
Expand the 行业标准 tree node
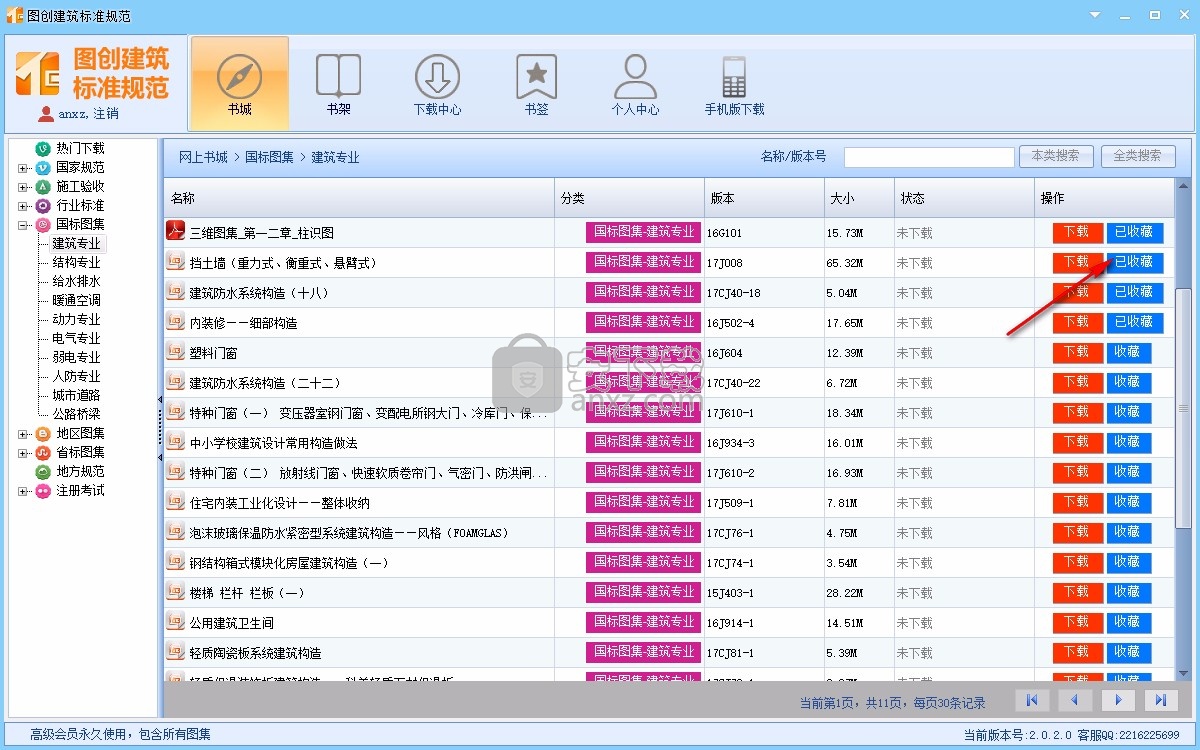click(23, 206)
